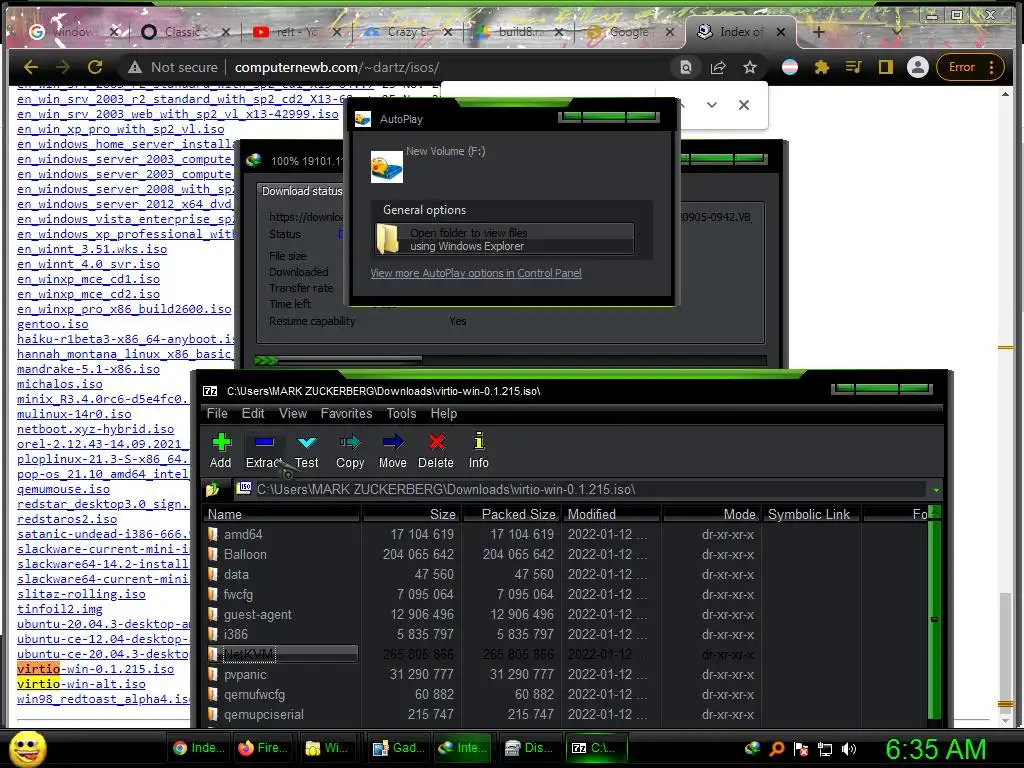Toggle Chrome side panel icon
This screenshot has height=768, width=1024.
(x=886, y=67)
